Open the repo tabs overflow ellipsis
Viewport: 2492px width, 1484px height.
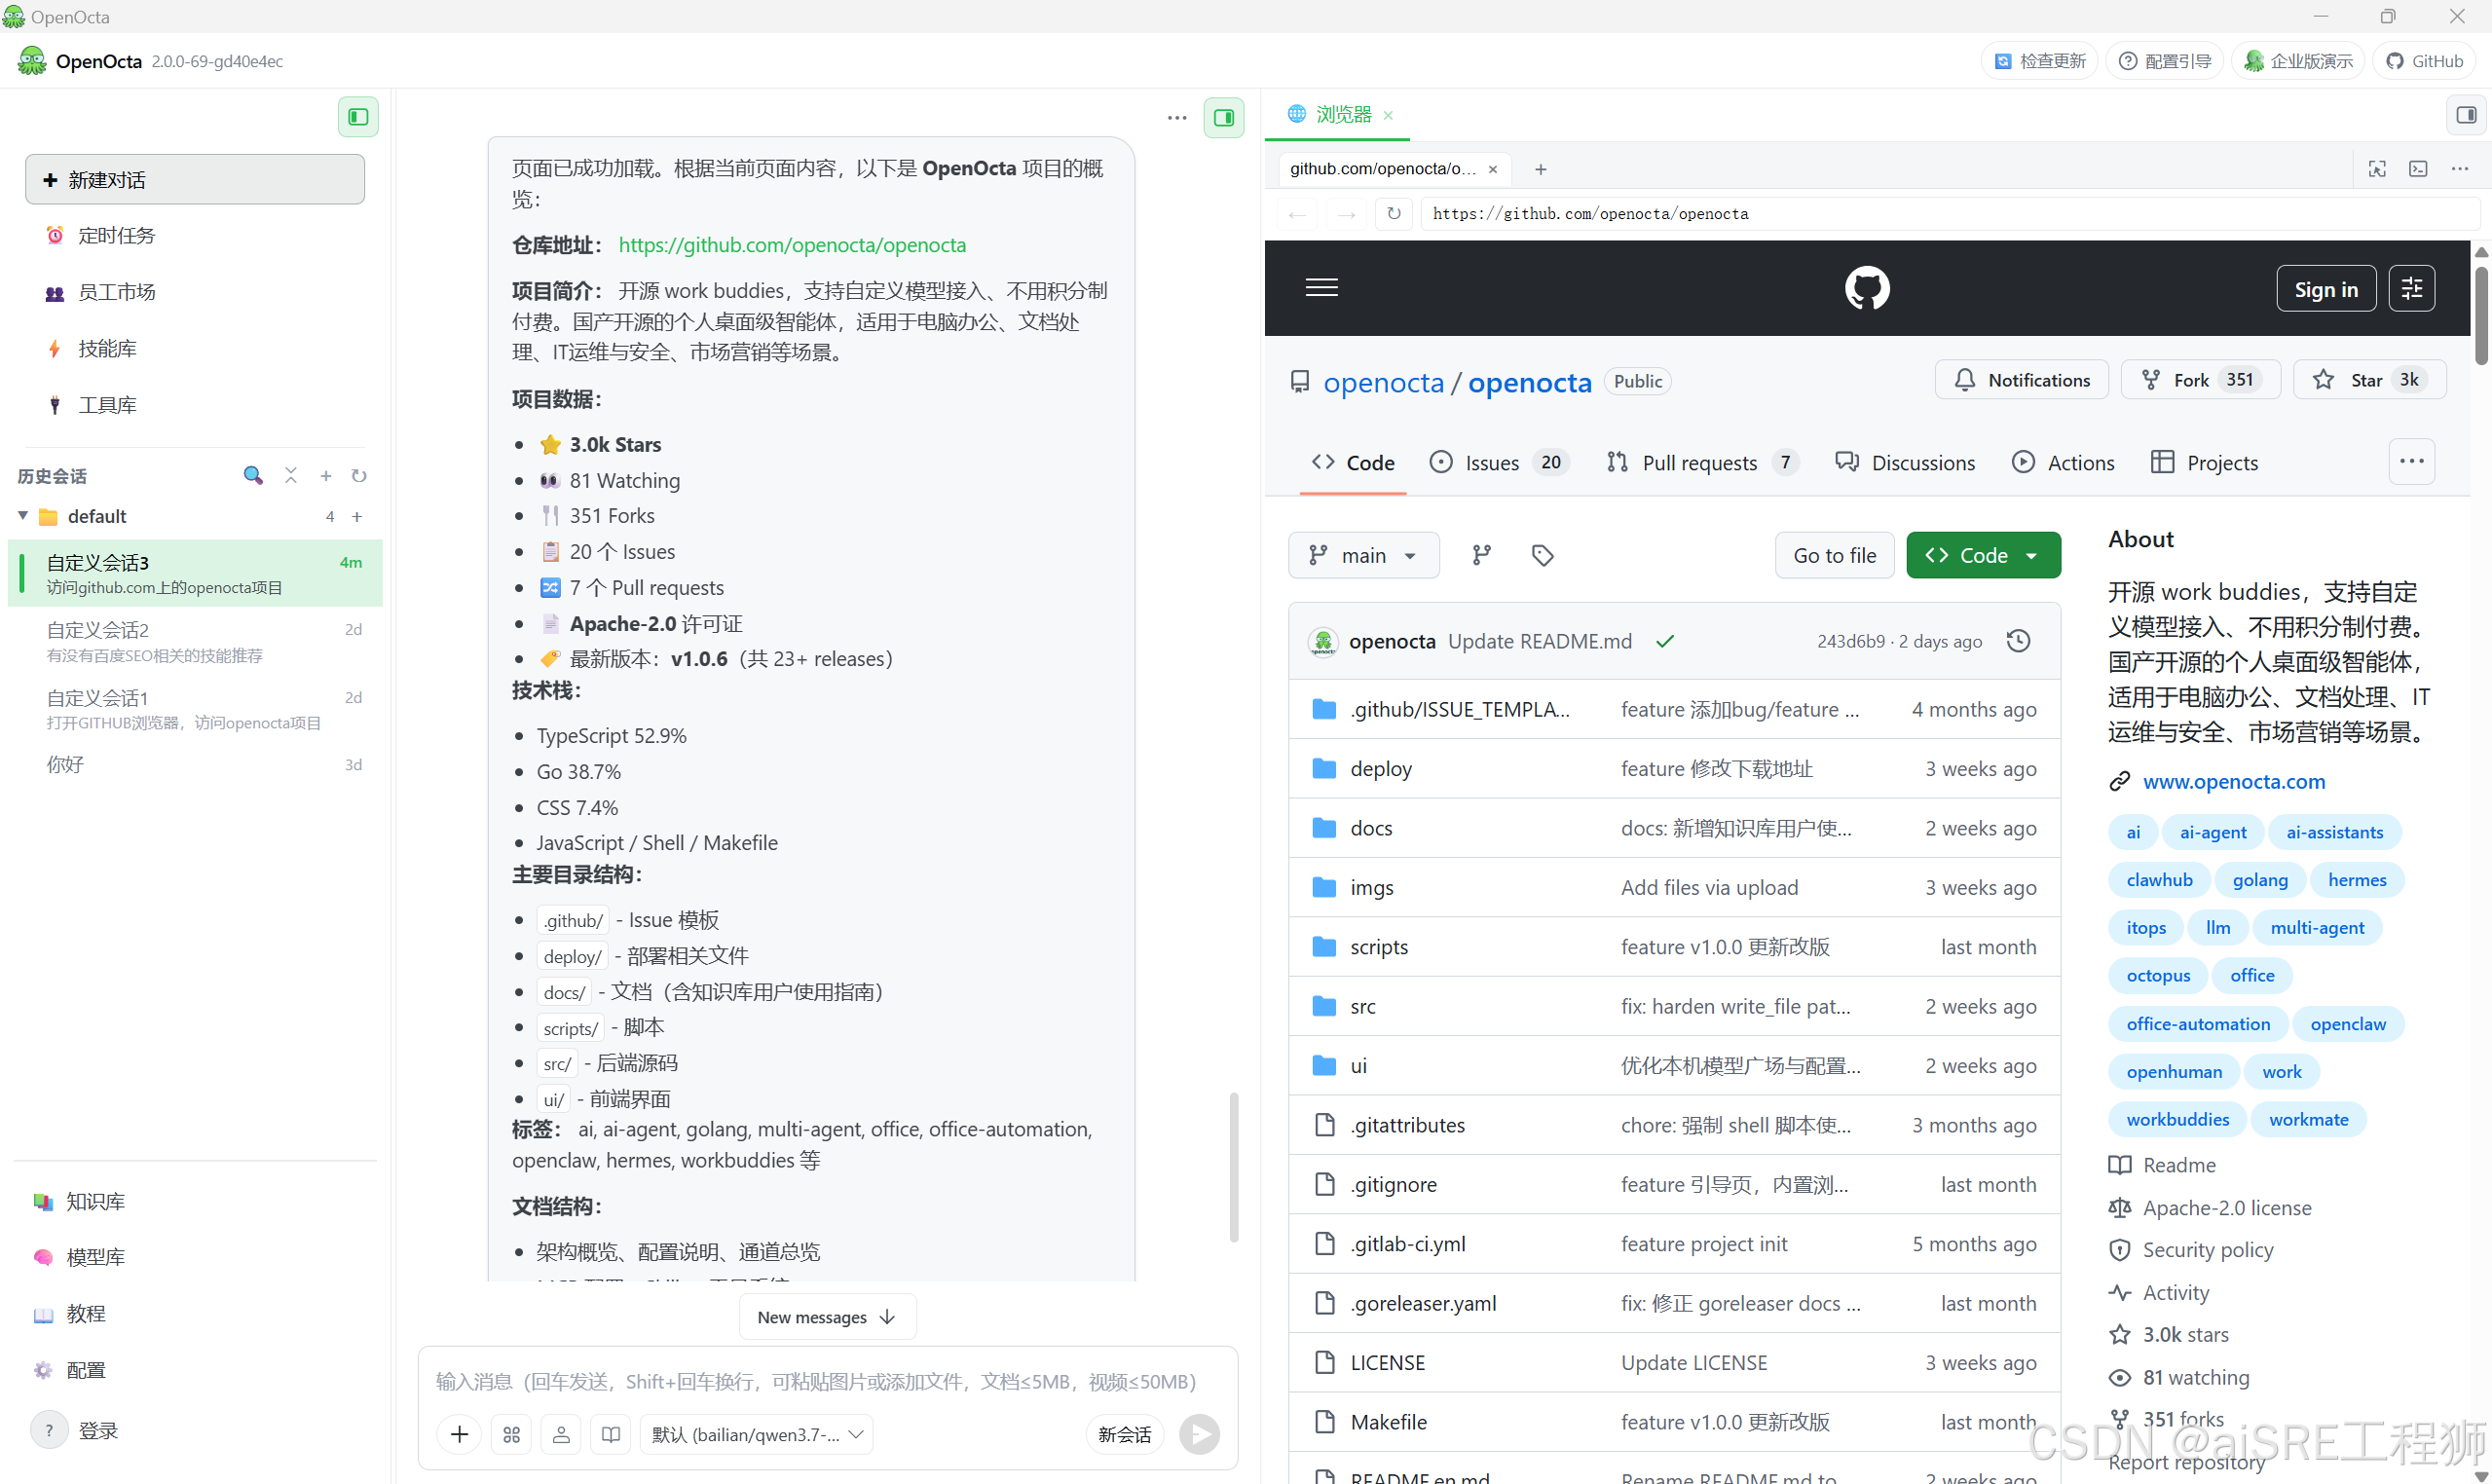[x=2411, y=461]
